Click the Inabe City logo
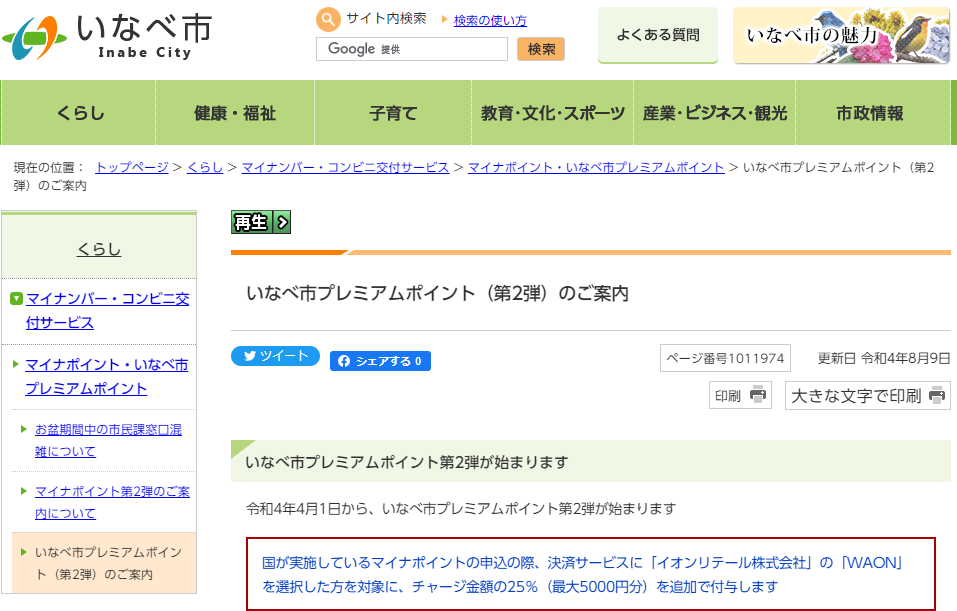Viewport: 957px width, 611px height. click(x=107, y=37)
